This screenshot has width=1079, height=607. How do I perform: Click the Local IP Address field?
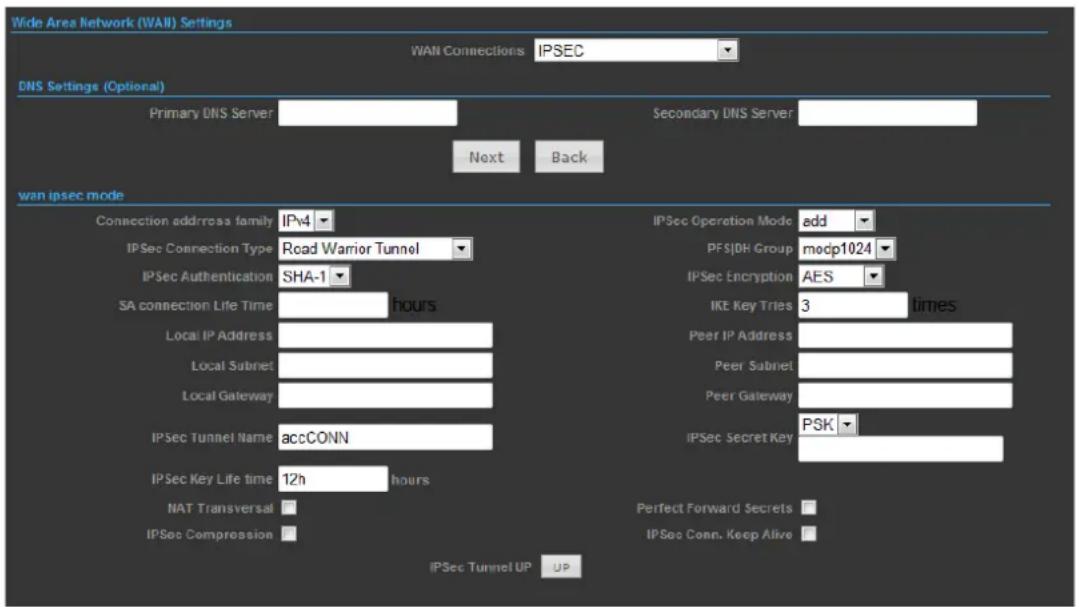385,335
